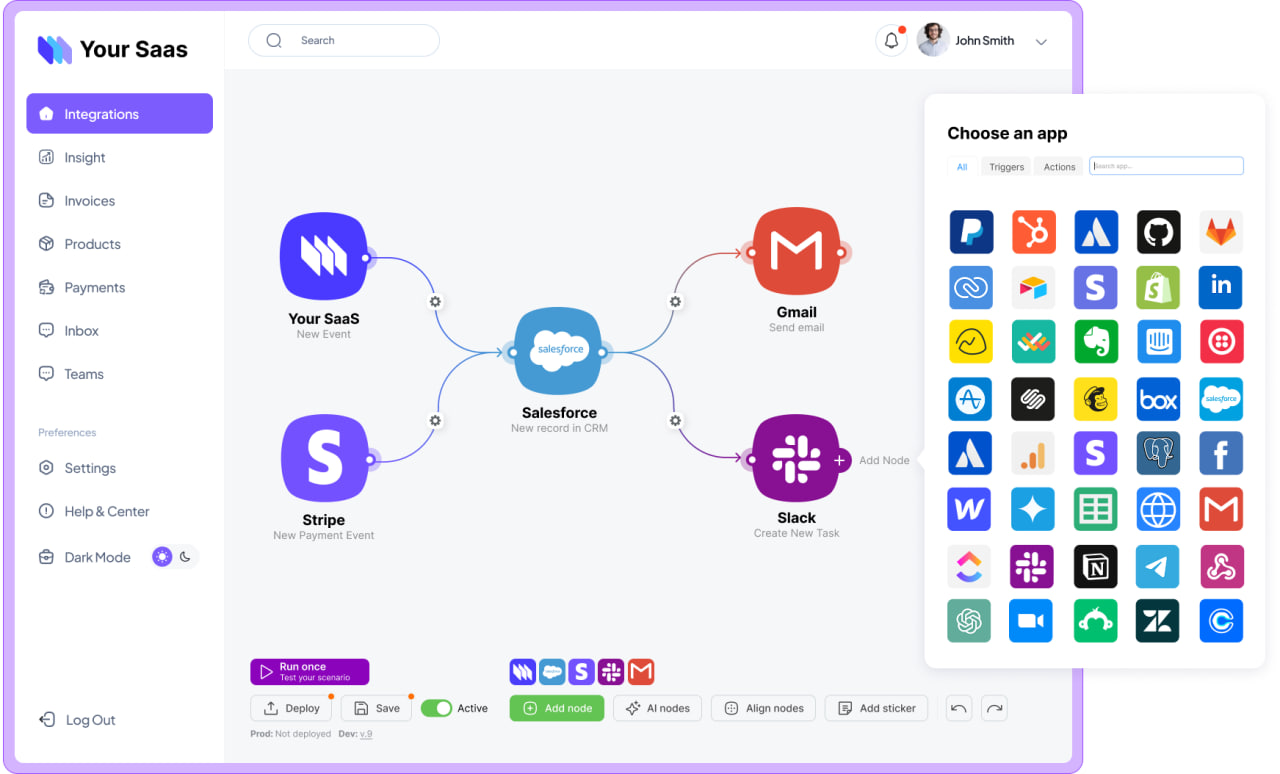Go to the Inbox

tap(68, 331)
